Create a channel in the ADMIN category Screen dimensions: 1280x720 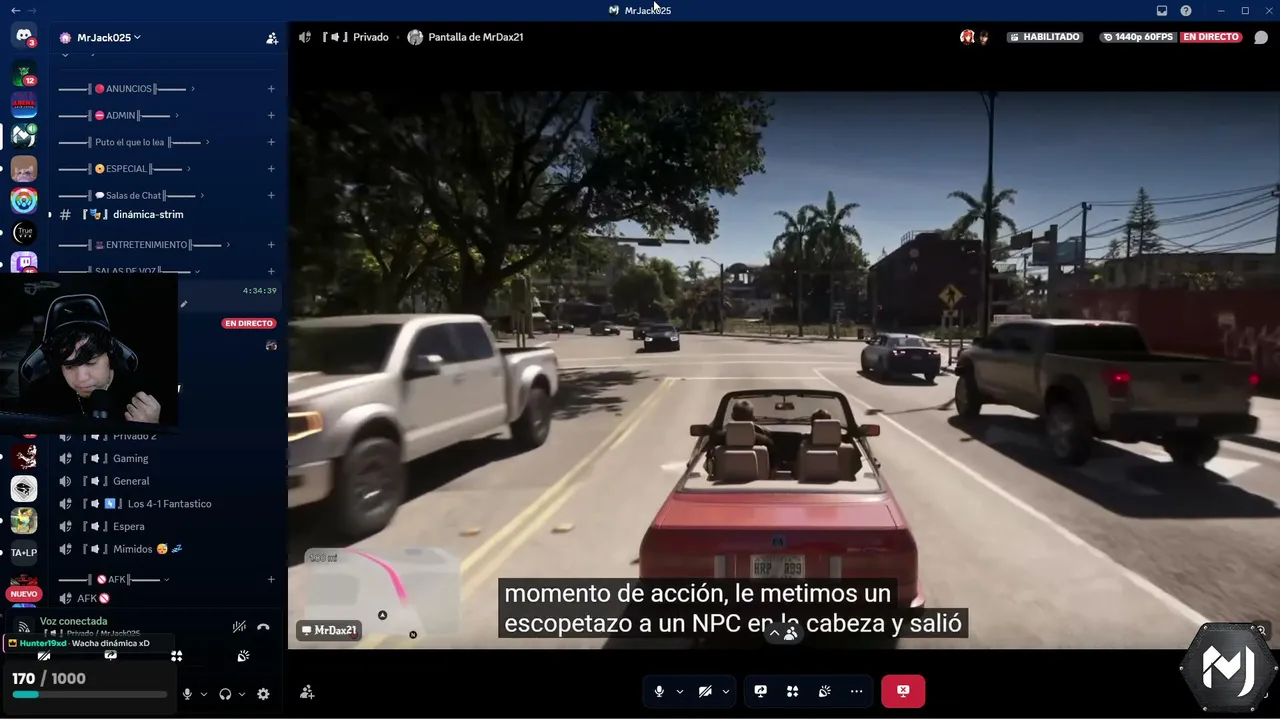pos(271,116)
